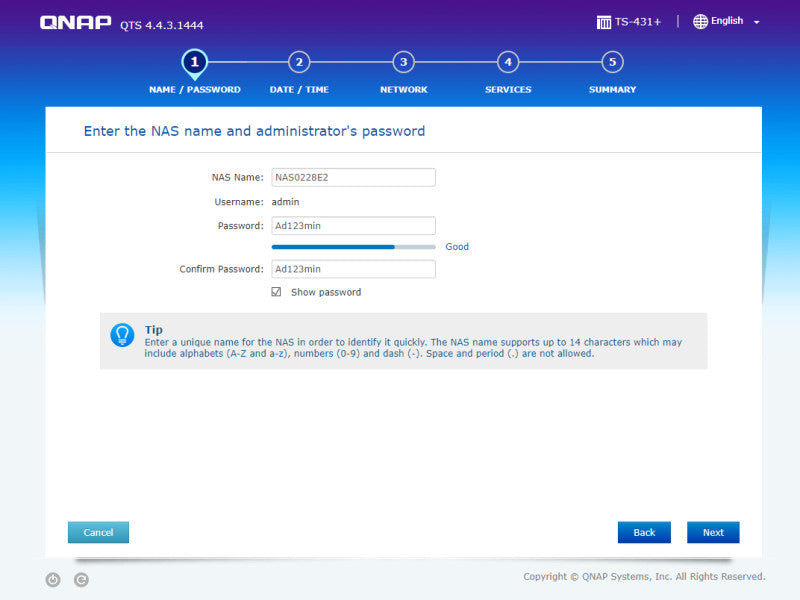Focus the NAS Name input field
This screenshot has height=600, width=800.
(x=354, y=177)
